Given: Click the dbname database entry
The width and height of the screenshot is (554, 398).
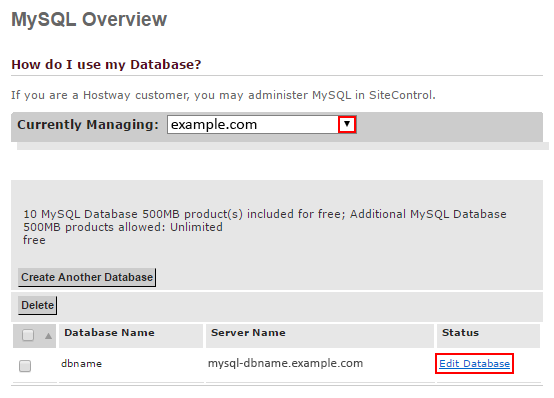Looking at the screenshot, I should 82,364.
